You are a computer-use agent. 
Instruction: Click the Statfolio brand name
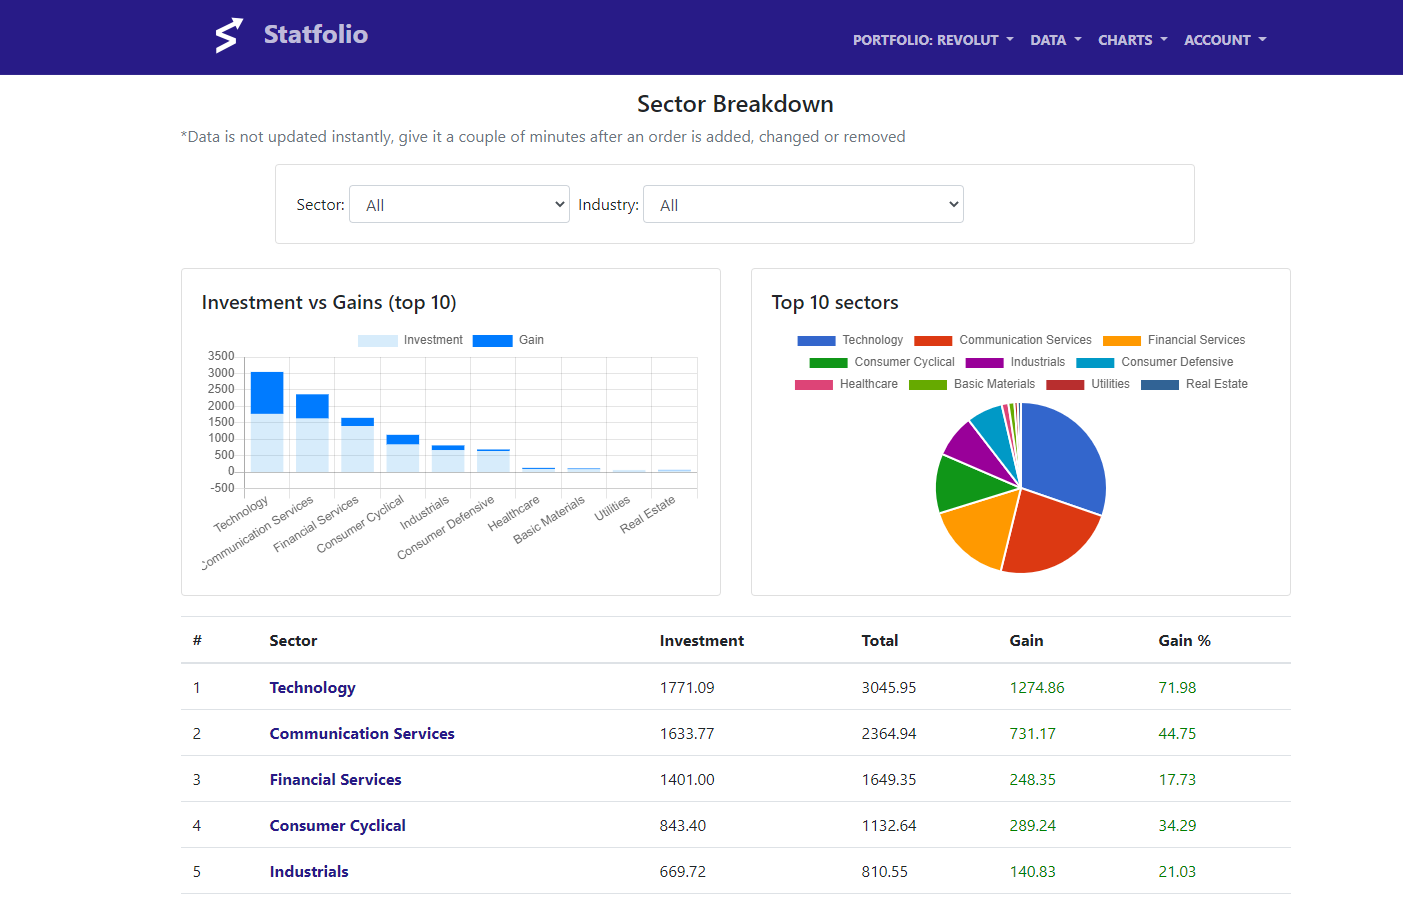[x=316, y=34]
